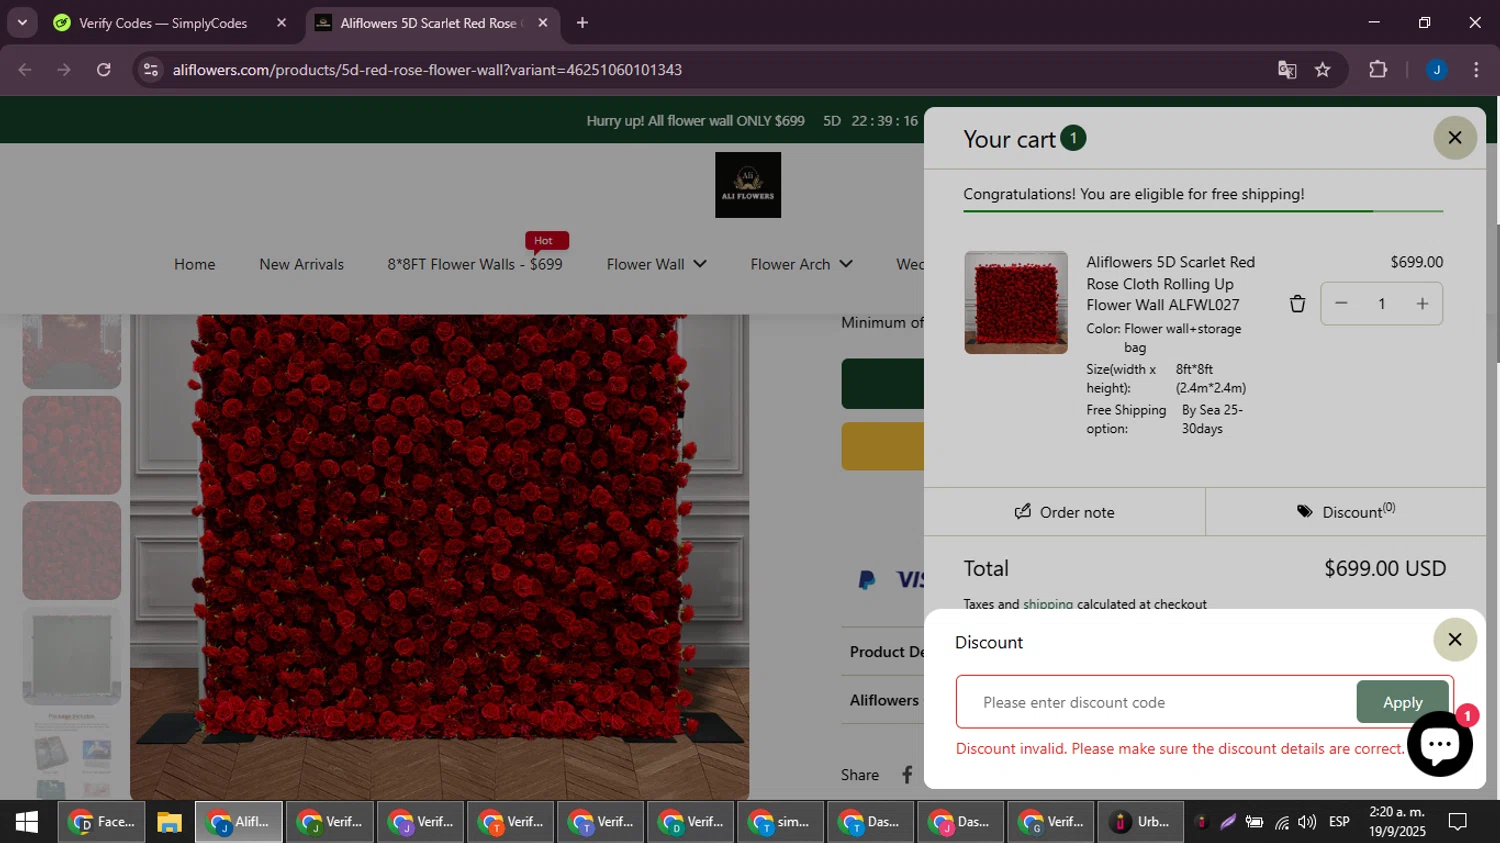
Task: Select third red roses gallery thumbnail
Action: click(72, 551)
